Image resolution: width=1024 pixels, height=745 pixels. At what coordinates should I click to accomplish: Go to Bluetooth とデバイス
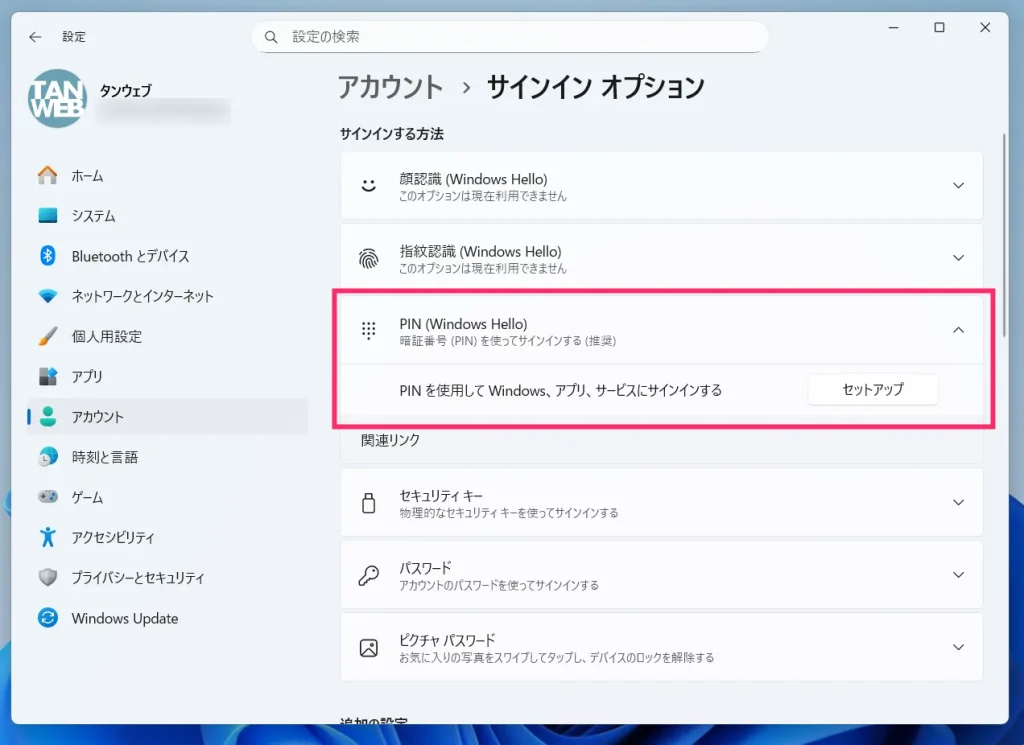(167, 256)
